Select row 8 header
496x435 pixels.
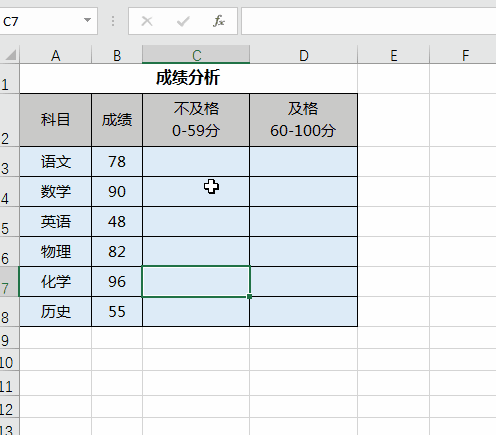(x=9, y=312)
